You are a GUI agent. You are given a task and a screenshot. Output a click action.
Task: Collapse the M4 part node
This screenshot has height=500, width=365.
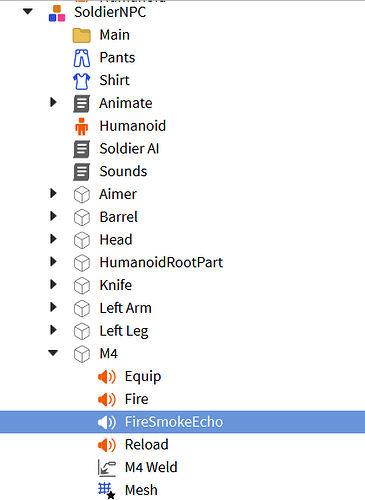click(53, 353)
